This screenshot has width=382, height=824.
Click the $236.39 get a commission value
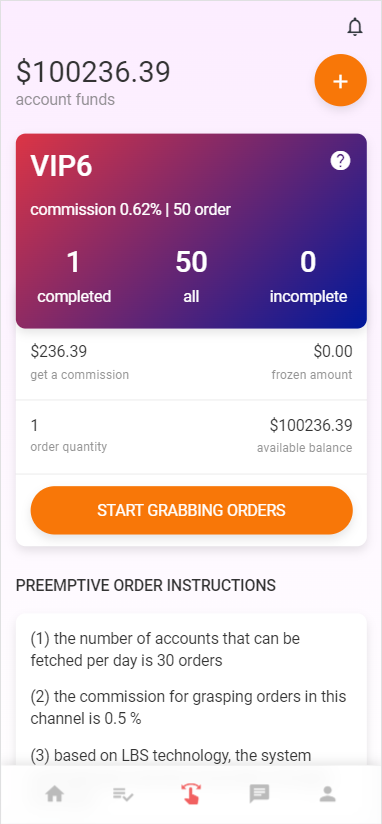pos(59,352)
